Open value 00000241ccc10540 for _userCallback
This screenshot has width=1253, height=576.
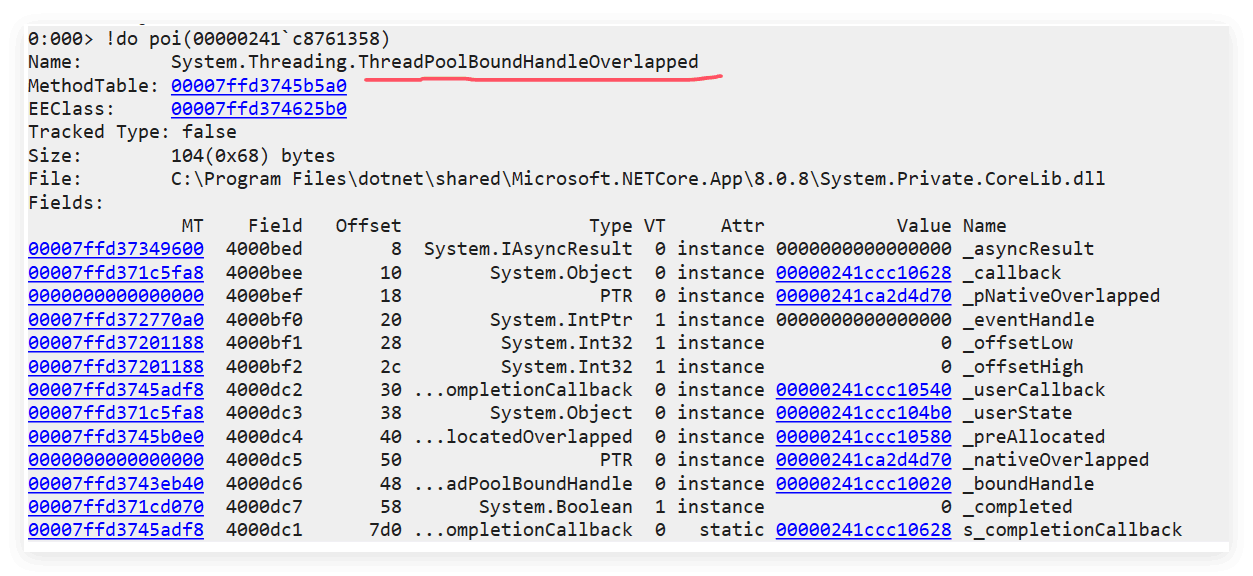863,390
